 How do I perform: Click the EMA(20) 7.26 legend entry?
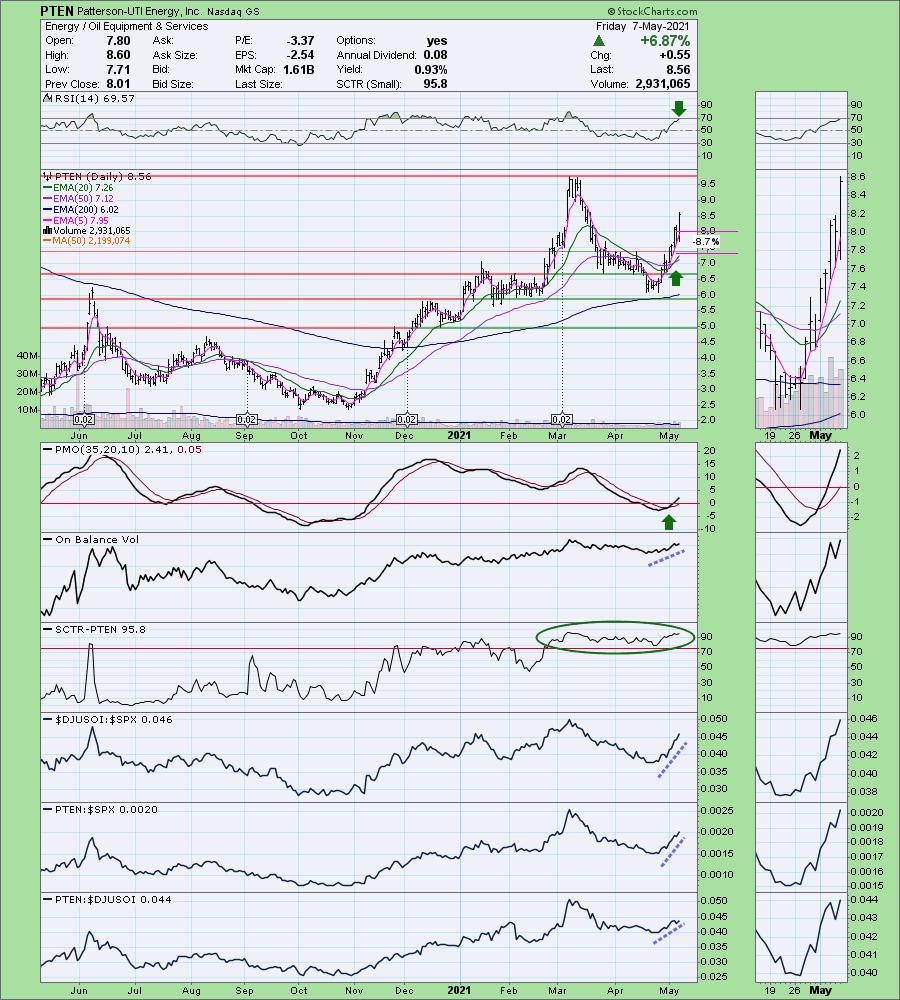pos(78,188)
